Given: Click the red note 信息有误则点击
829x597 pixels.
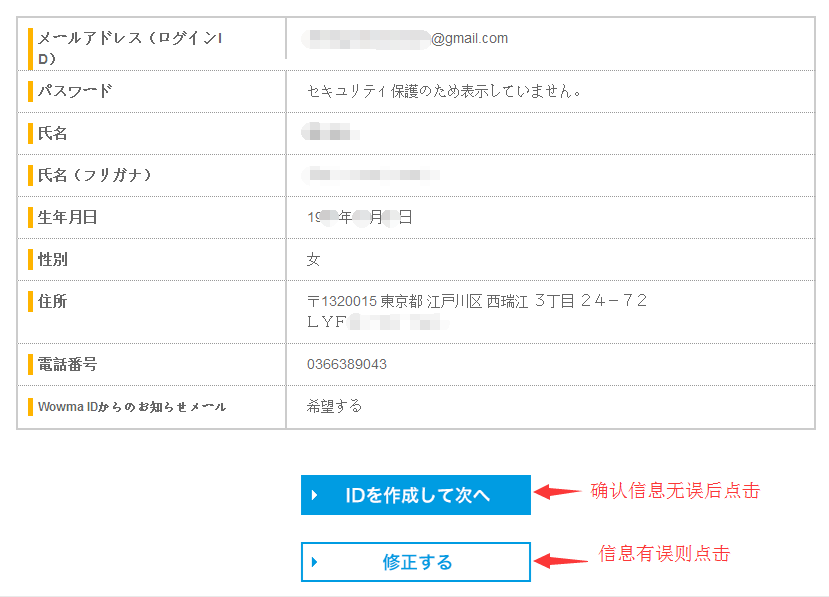Looking at the screenshot, I should click(664, 553).
